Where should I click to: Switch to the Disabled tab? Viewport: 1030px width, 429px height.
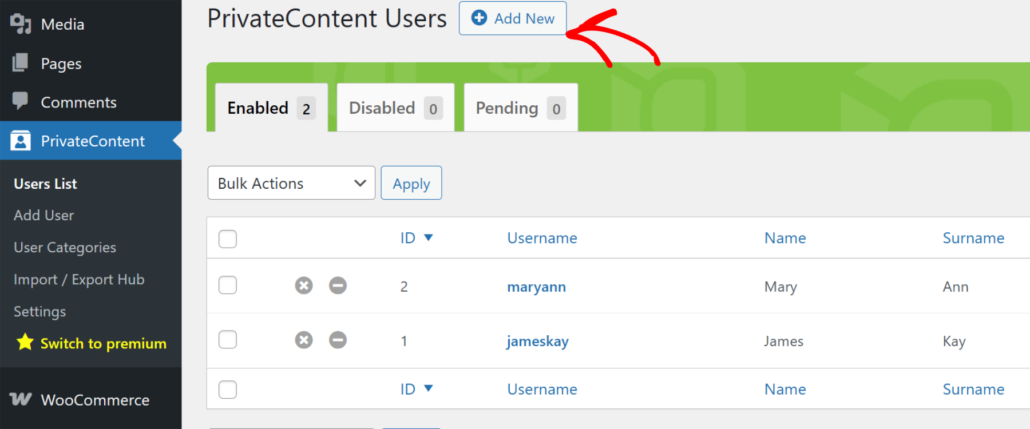[395, 108]
